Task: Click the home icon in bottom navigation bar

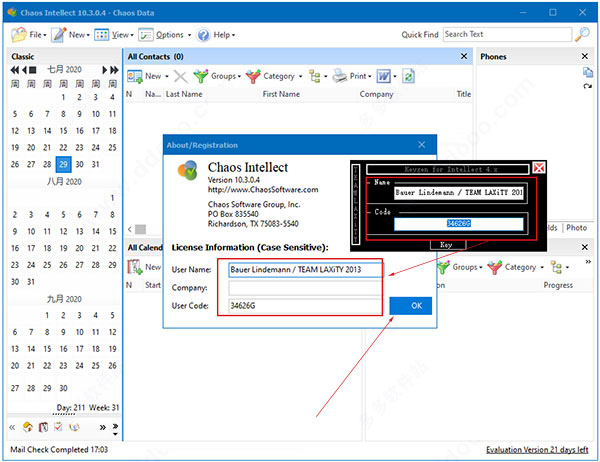Action: point(28,427)
